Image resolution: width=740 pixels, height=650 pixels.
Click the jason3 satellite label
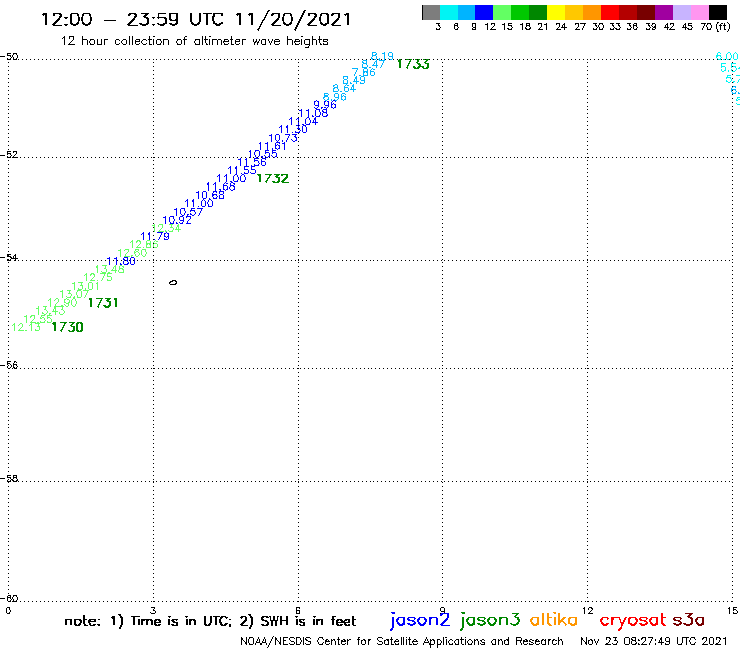click(x=490, y=620)
